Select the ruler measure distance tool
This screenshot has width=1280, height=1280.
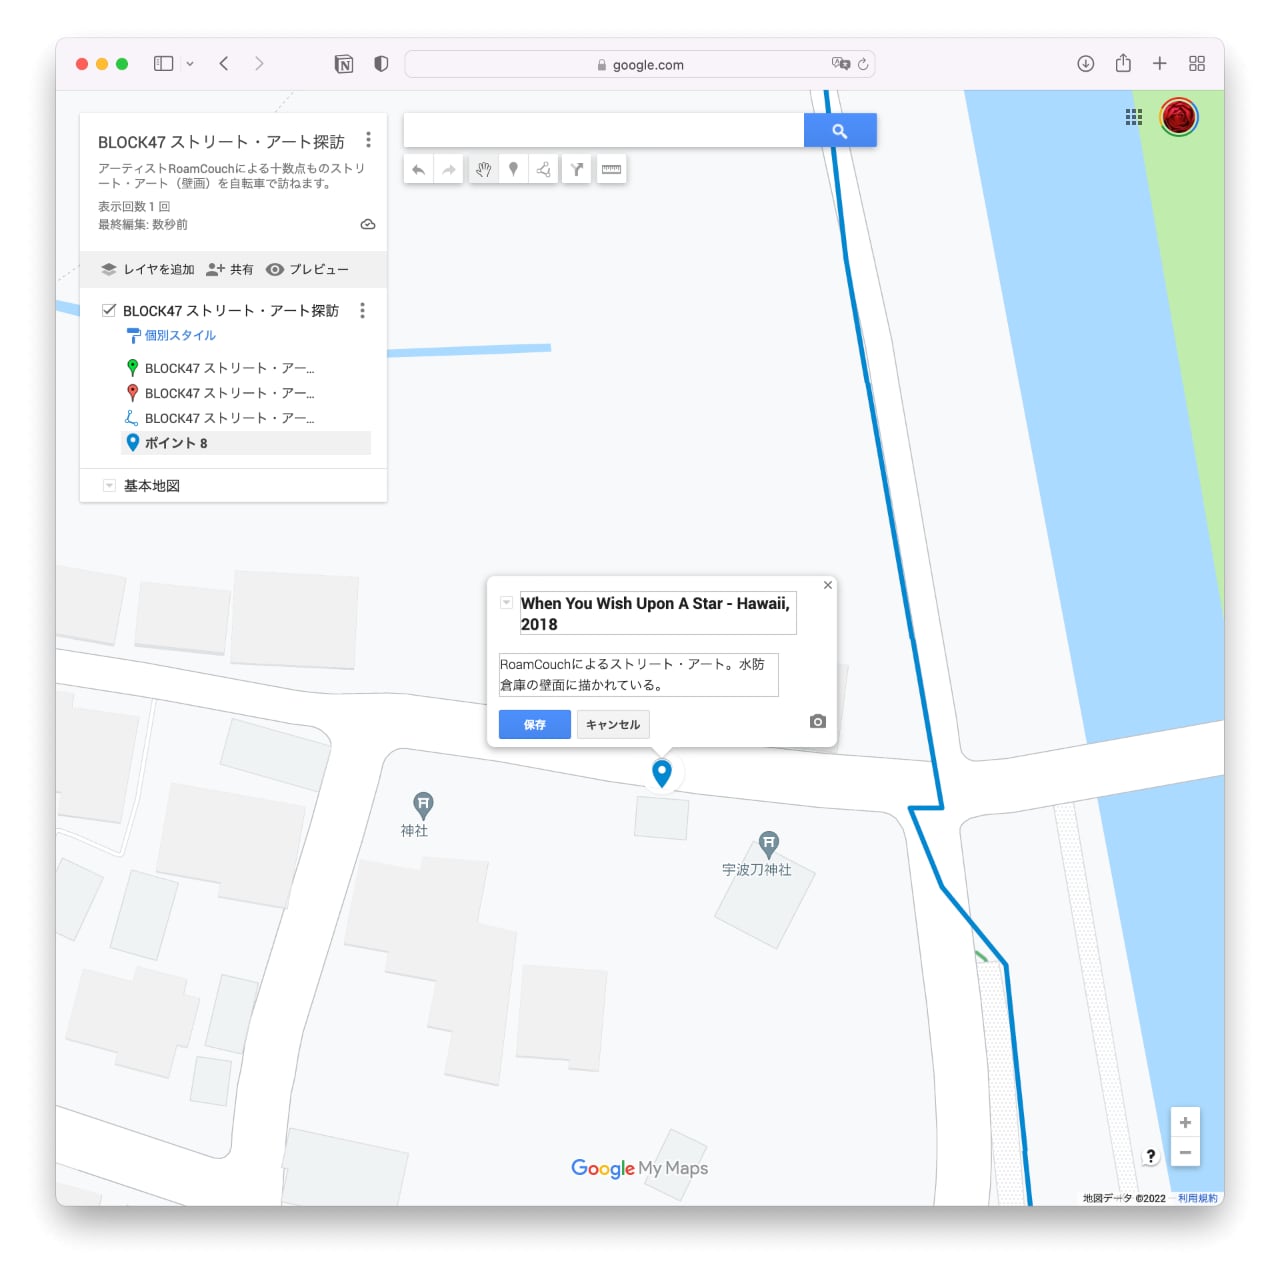click(x=611, y=170)
